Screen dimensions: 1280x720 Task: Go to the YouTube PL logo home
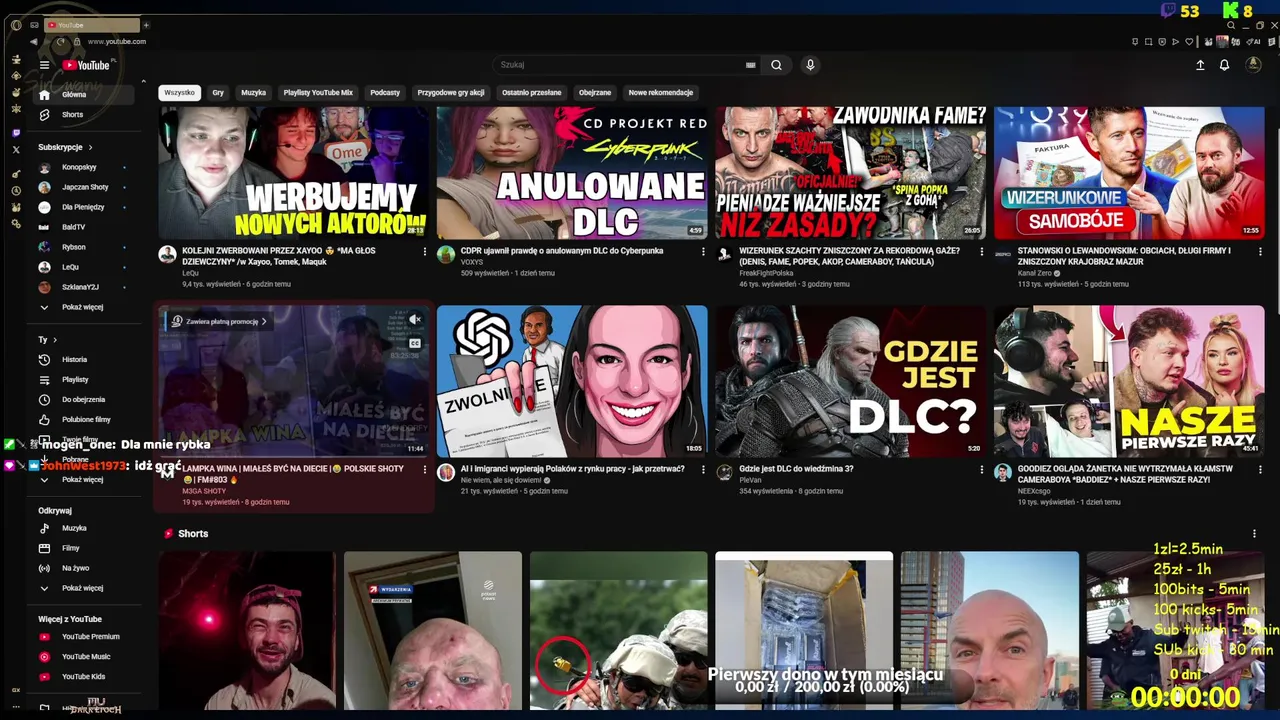point(87,65)
